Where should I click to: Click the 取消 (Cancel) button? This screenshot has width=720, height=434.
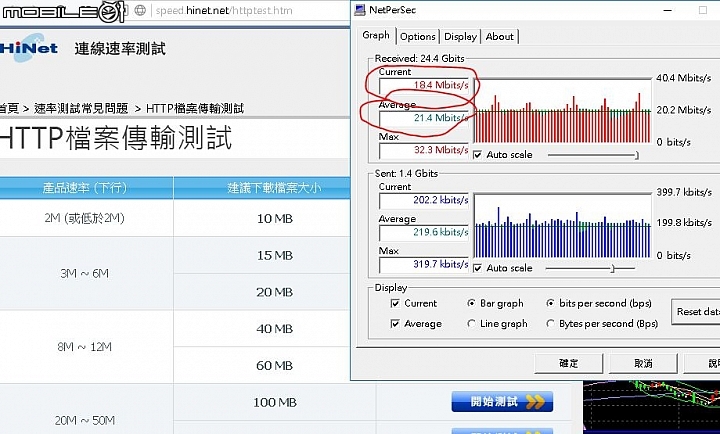click(x=643, y=363)
